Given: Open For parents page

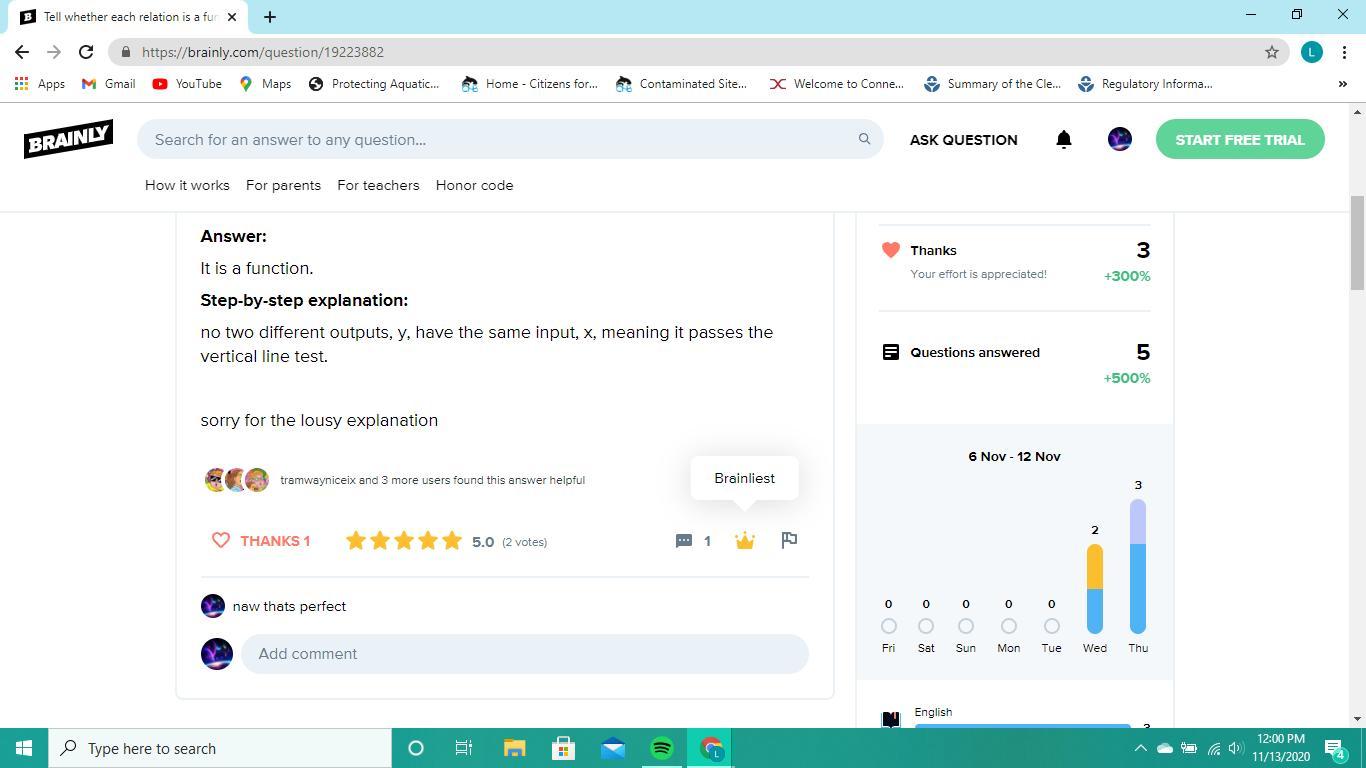Looking at the screenshot, I should [x=283, y=185].
